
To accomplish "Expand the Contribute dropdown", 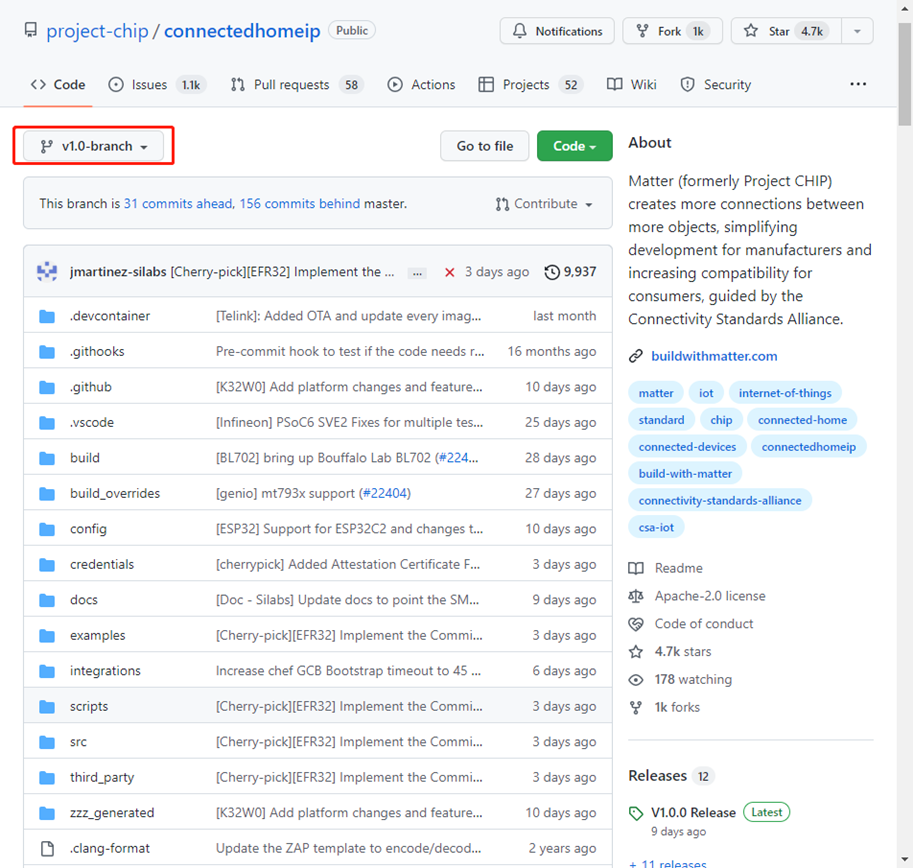I will pos(544,204).
